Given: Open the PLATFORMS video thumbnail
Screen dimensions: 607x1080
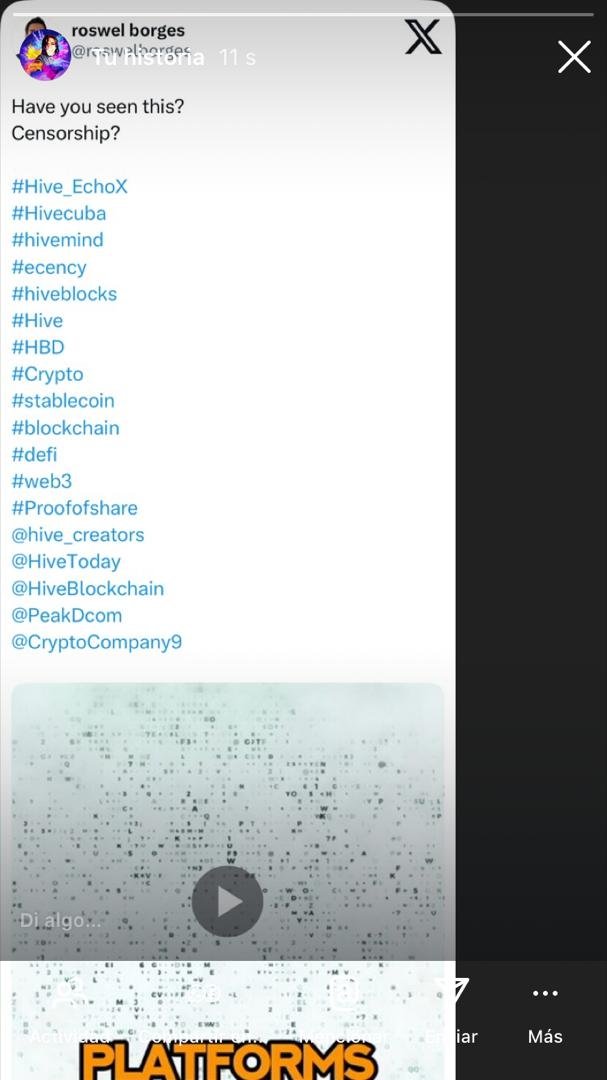Looking at the screenshot, I should coord(227,882).
